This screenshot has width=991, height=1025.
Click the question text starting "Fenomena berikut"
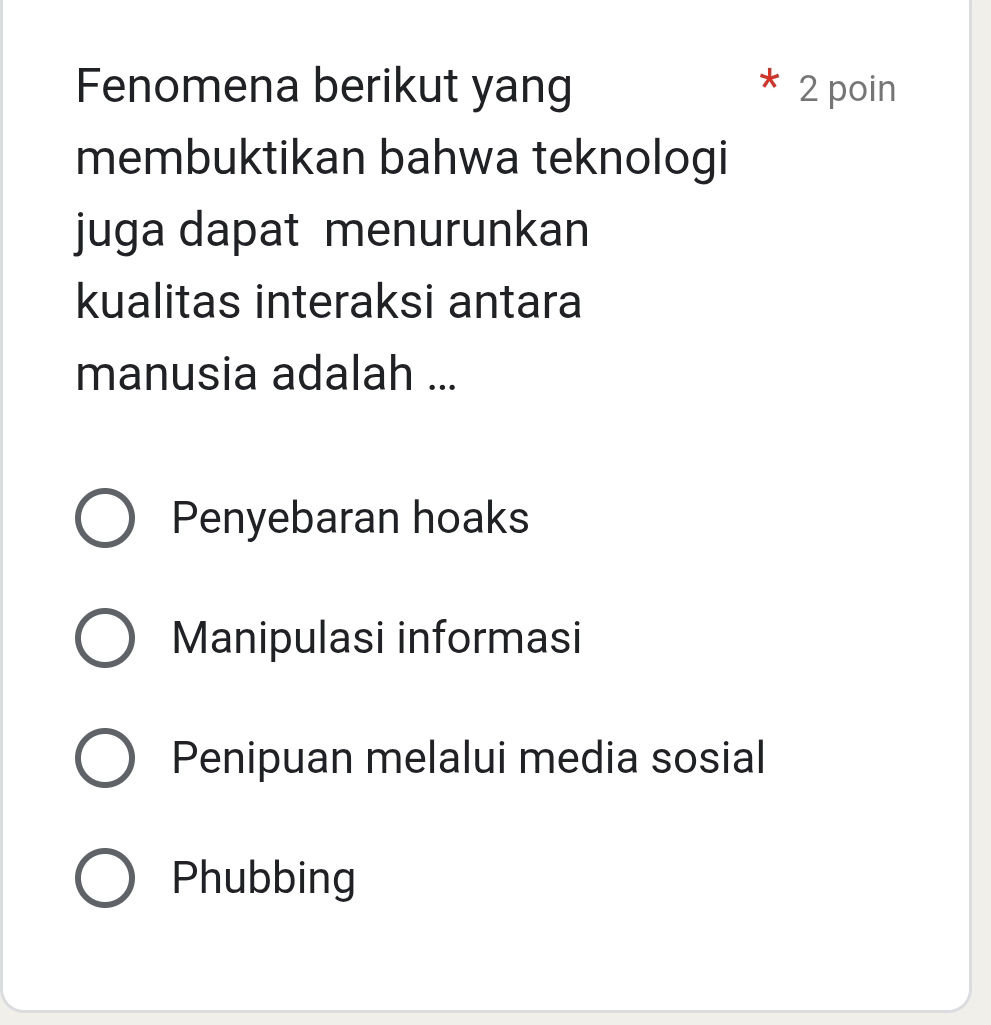(x=322, y=87)
